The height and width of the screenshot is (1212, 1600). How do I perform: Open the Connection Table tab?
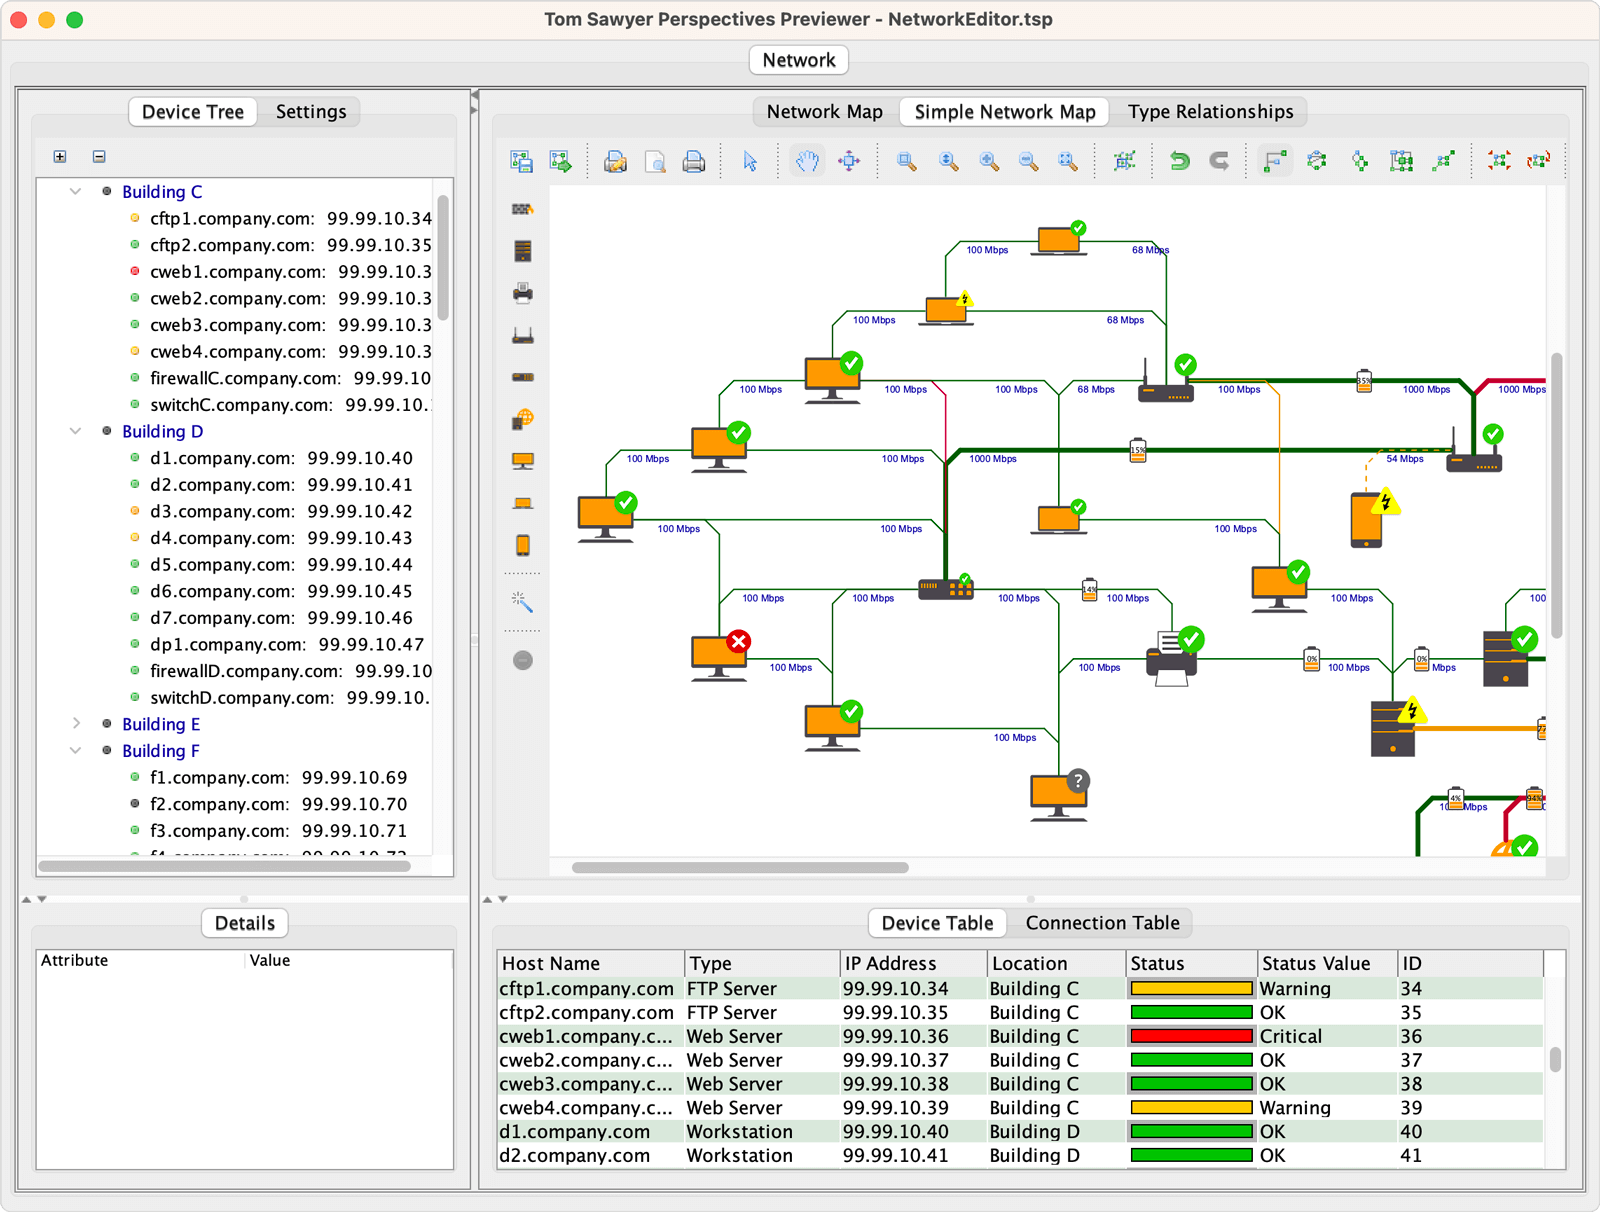1103,923
